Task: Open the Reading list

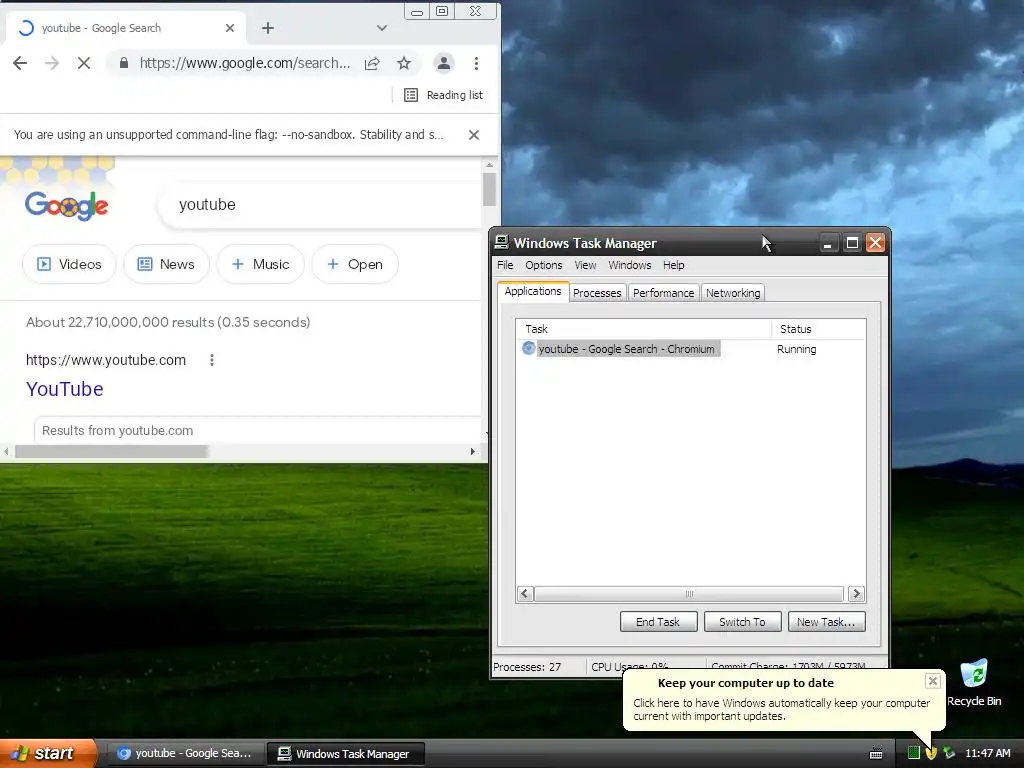Action: click(443, 95)
